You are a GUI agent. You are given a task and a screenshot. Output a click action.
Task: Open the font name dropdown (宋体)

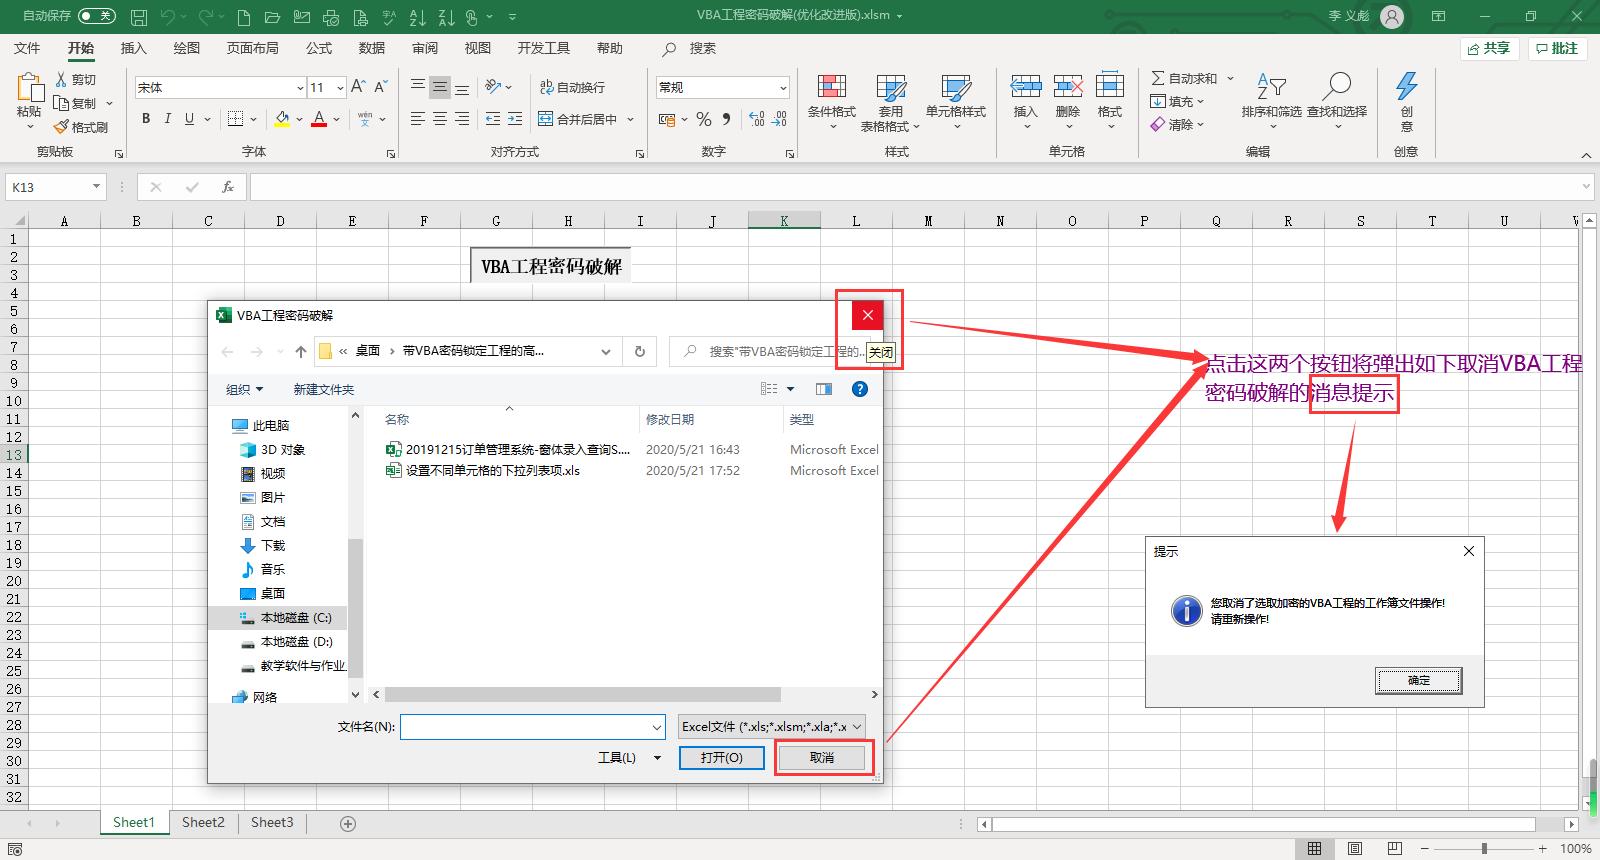tap(299, 88)
